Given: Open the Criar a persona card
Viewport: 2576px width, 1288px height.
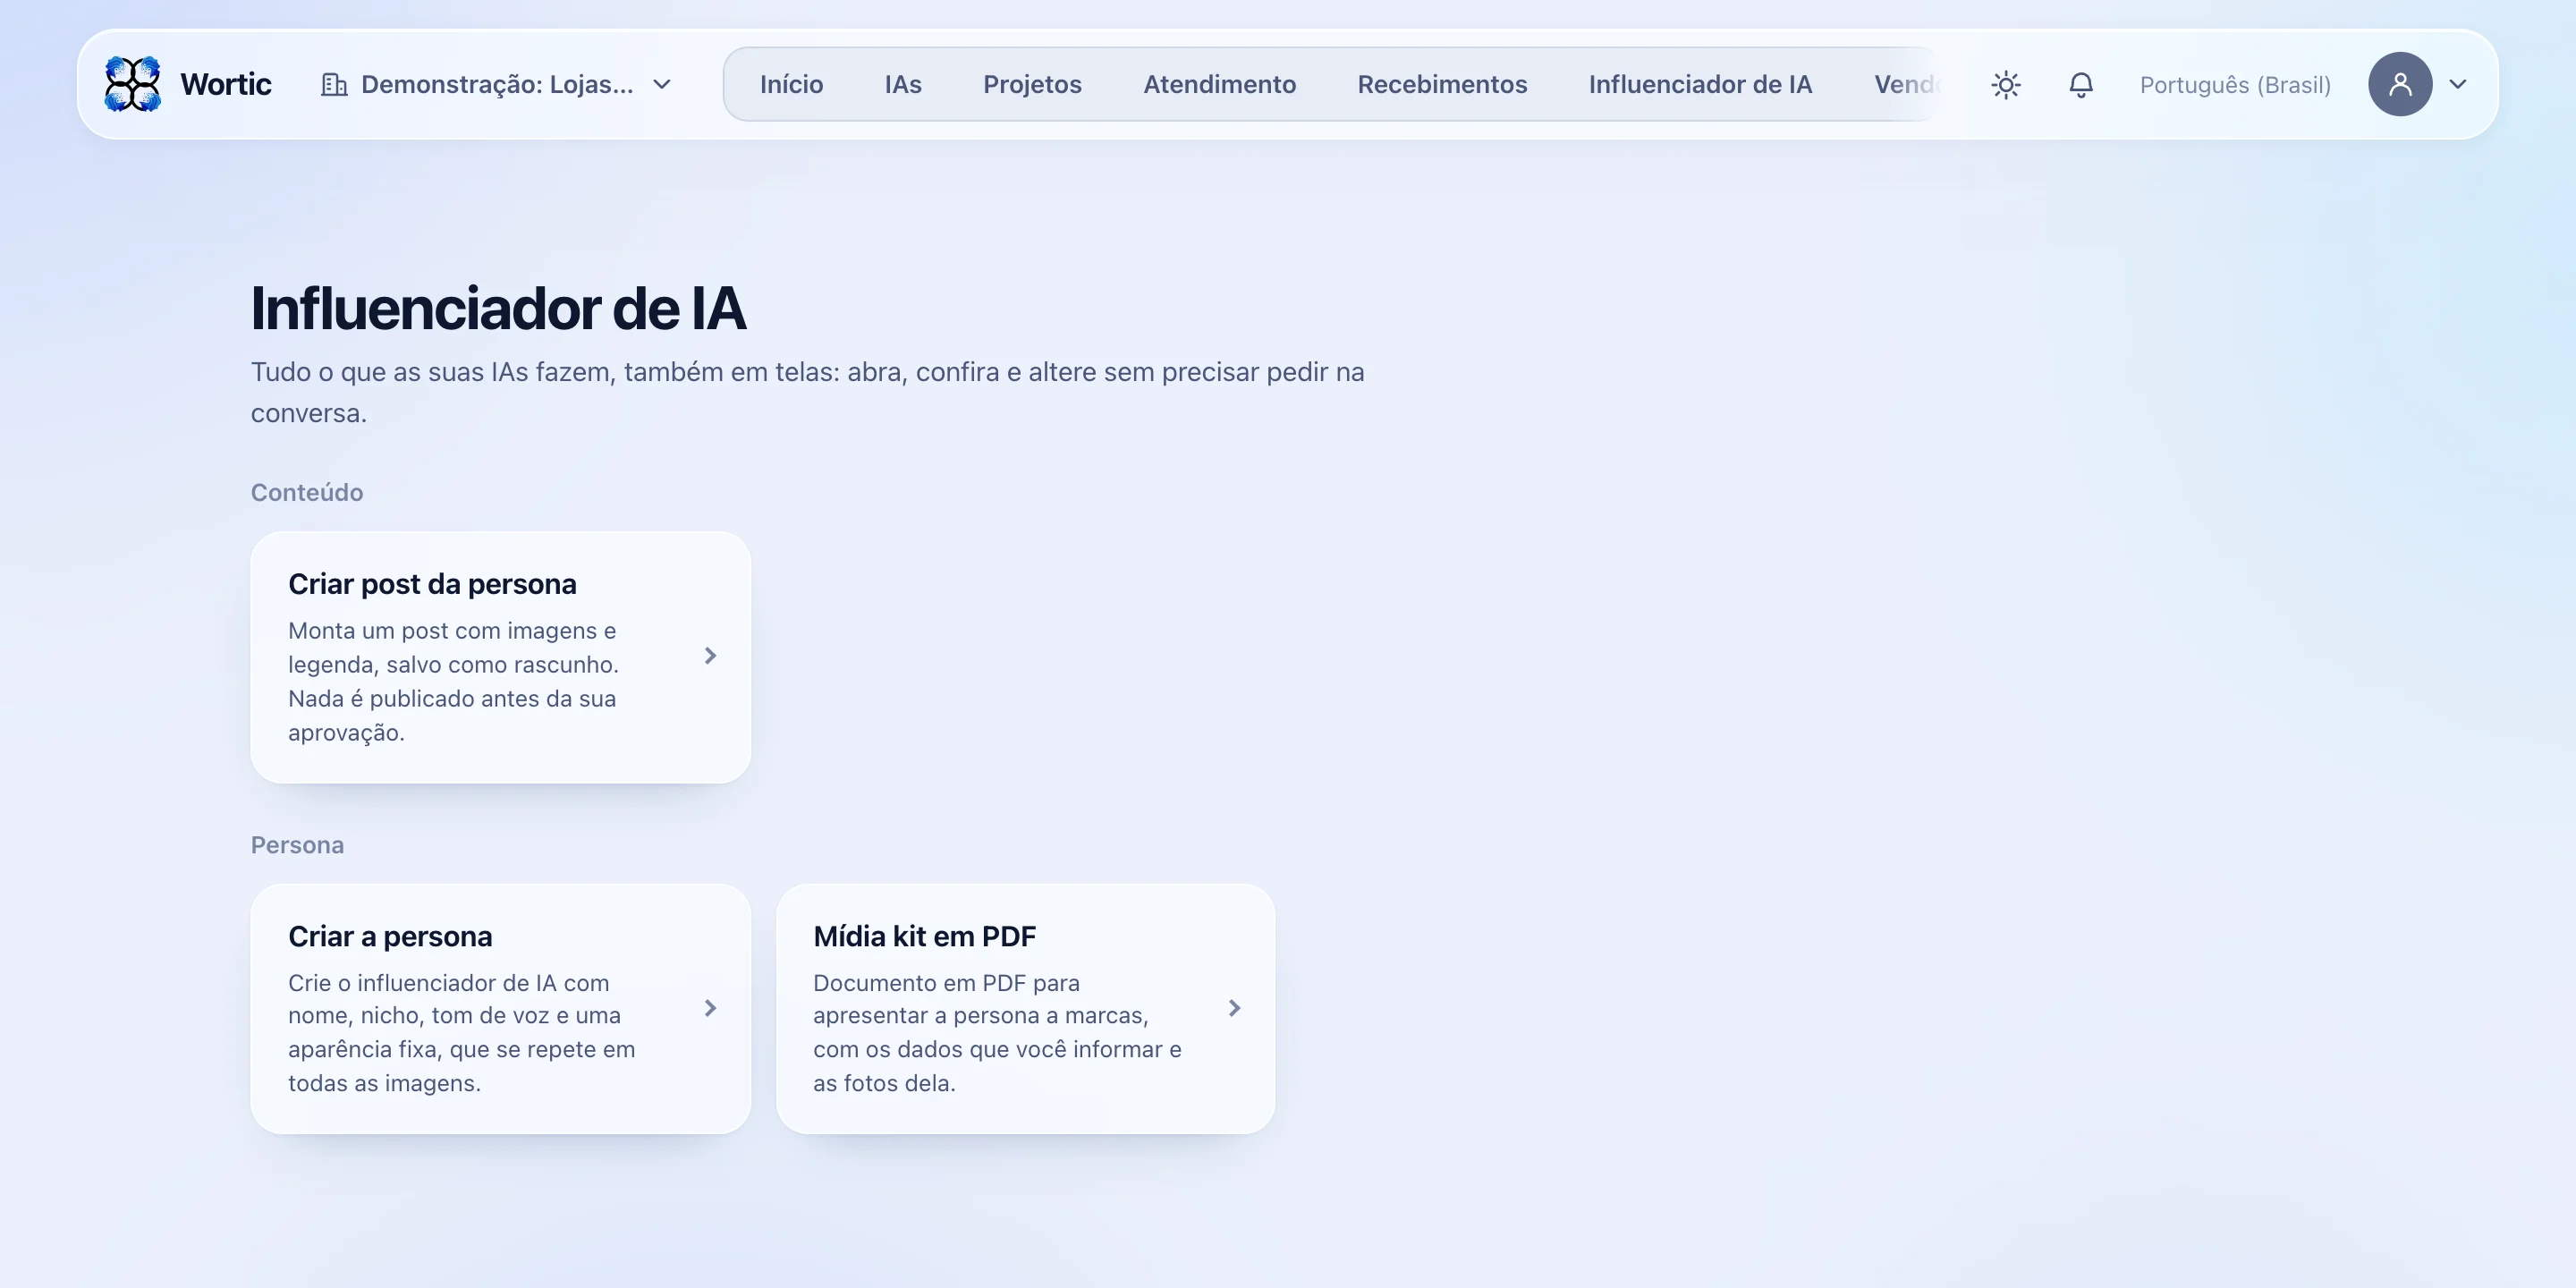Looking at the screenshot, I should (x=500, y=1008).
